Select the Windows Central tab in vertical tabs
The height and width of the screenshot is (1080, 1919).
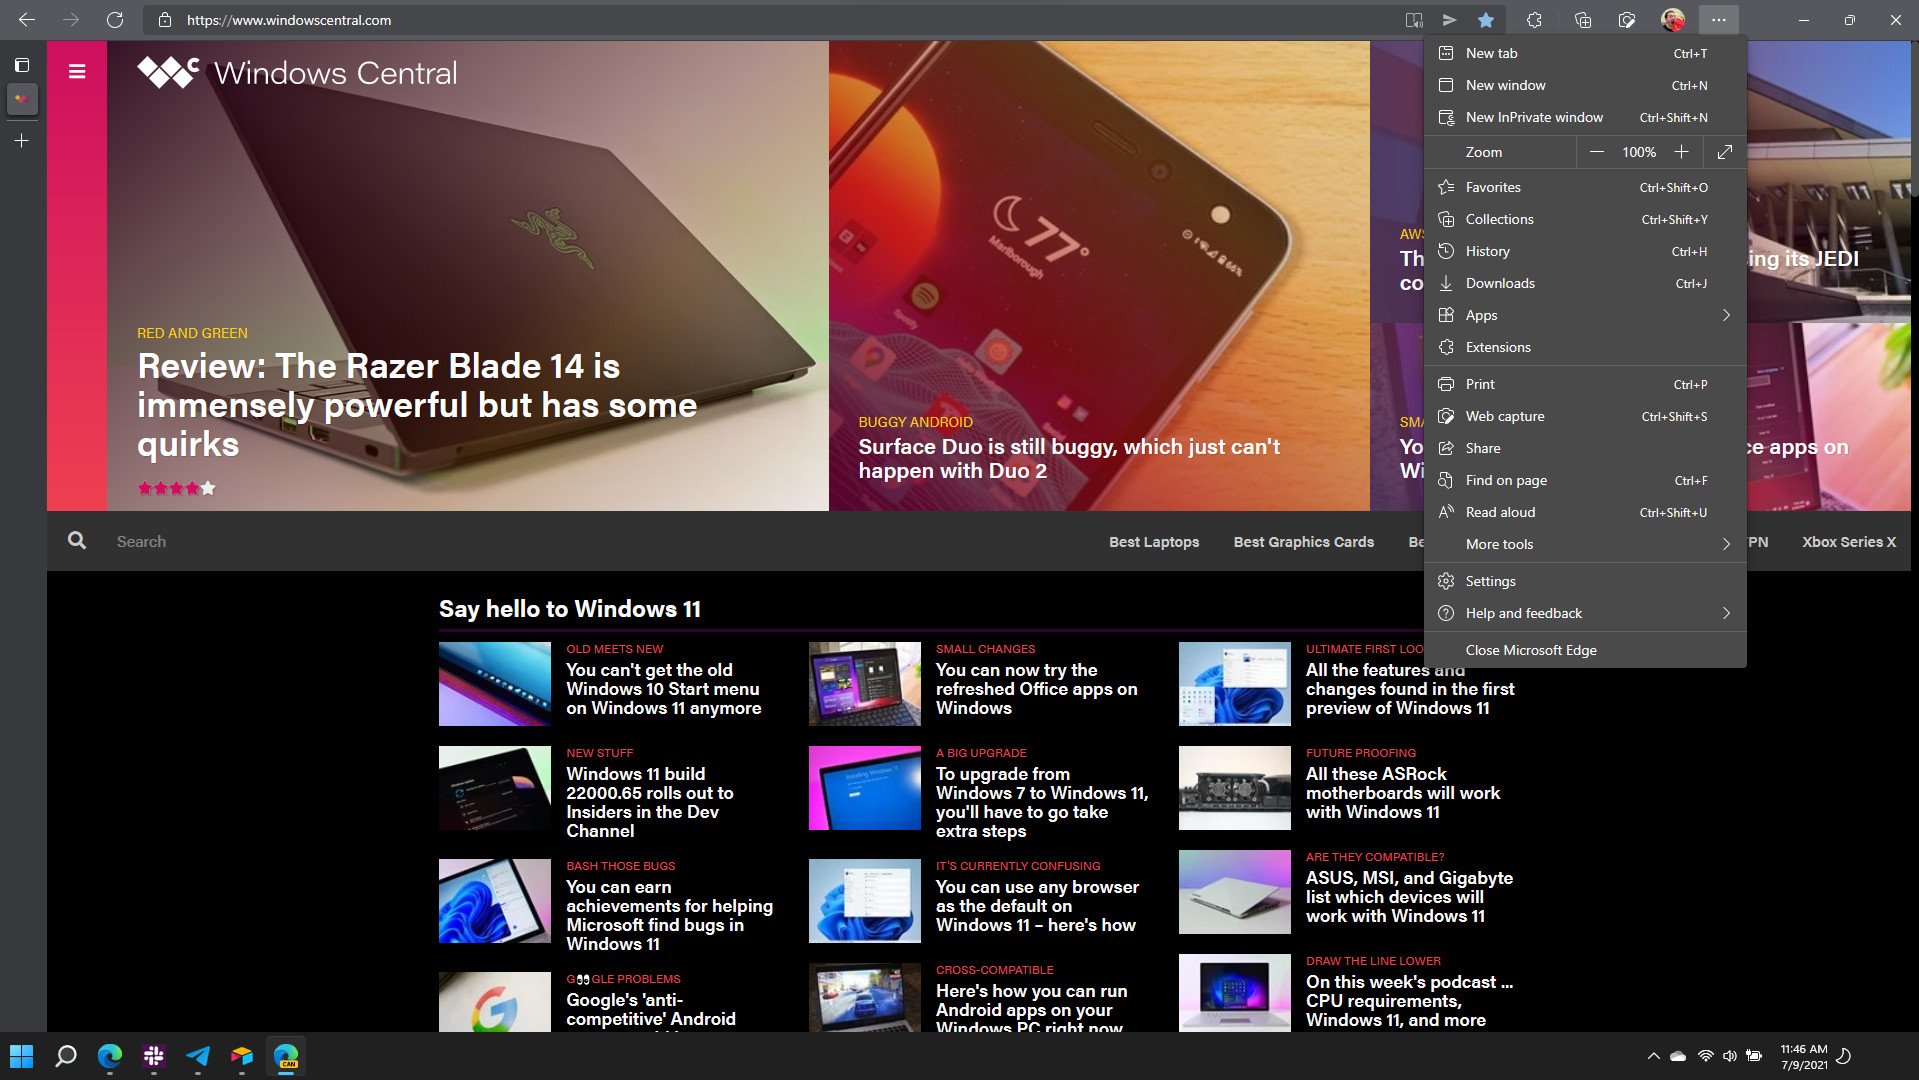[22, 98]
